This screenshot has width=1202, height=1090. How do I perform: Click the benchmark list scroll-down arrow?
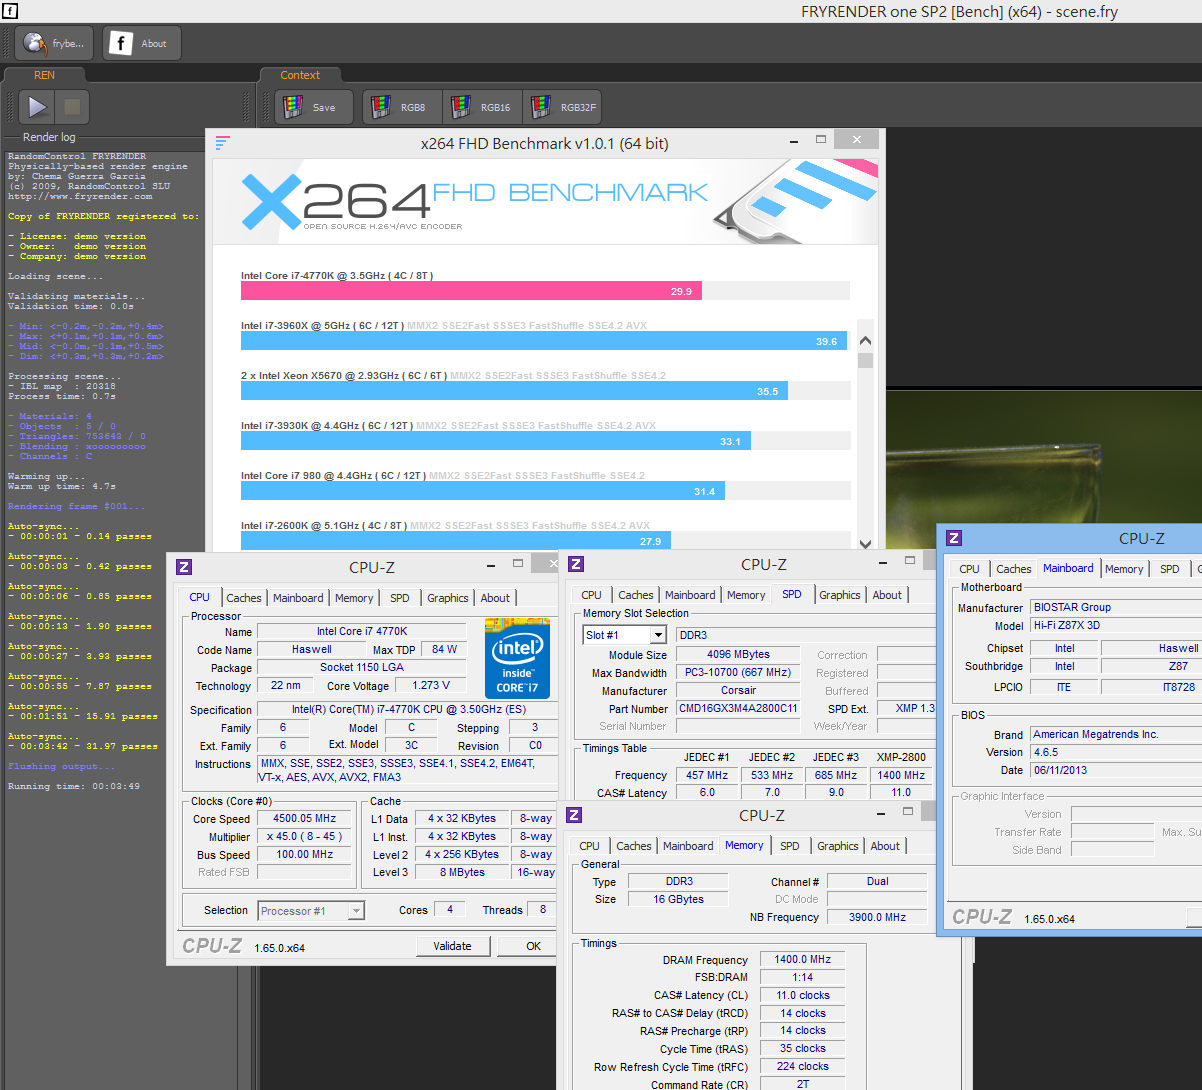(865, 544)
